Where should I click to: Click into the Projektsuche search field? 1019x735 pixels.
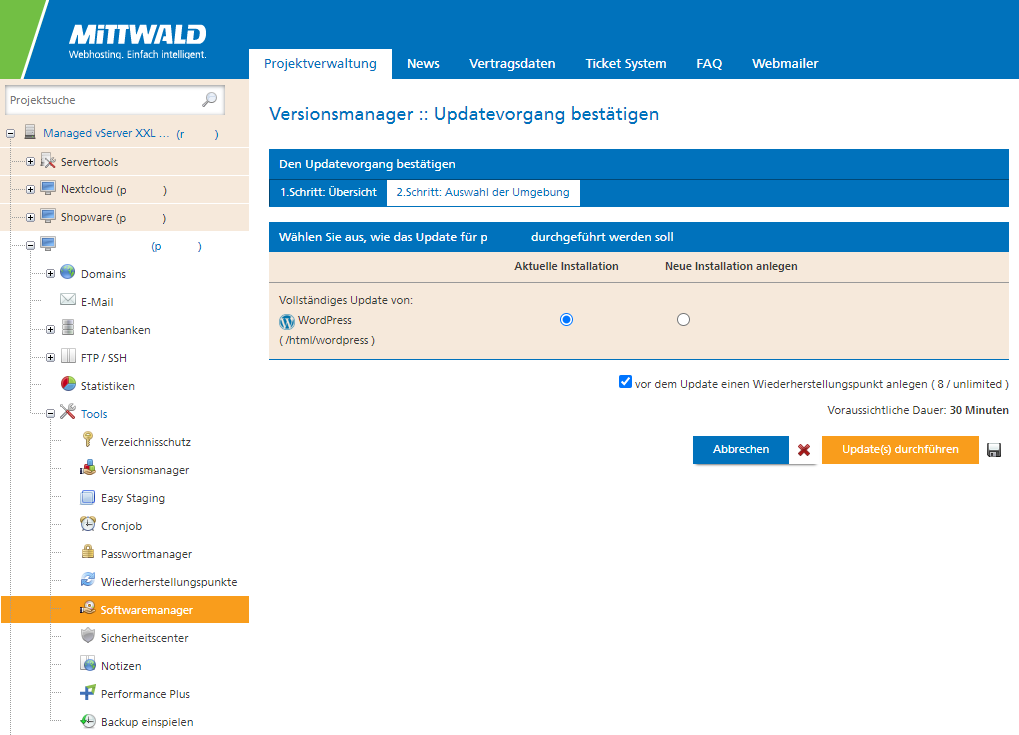coord(115,100)
